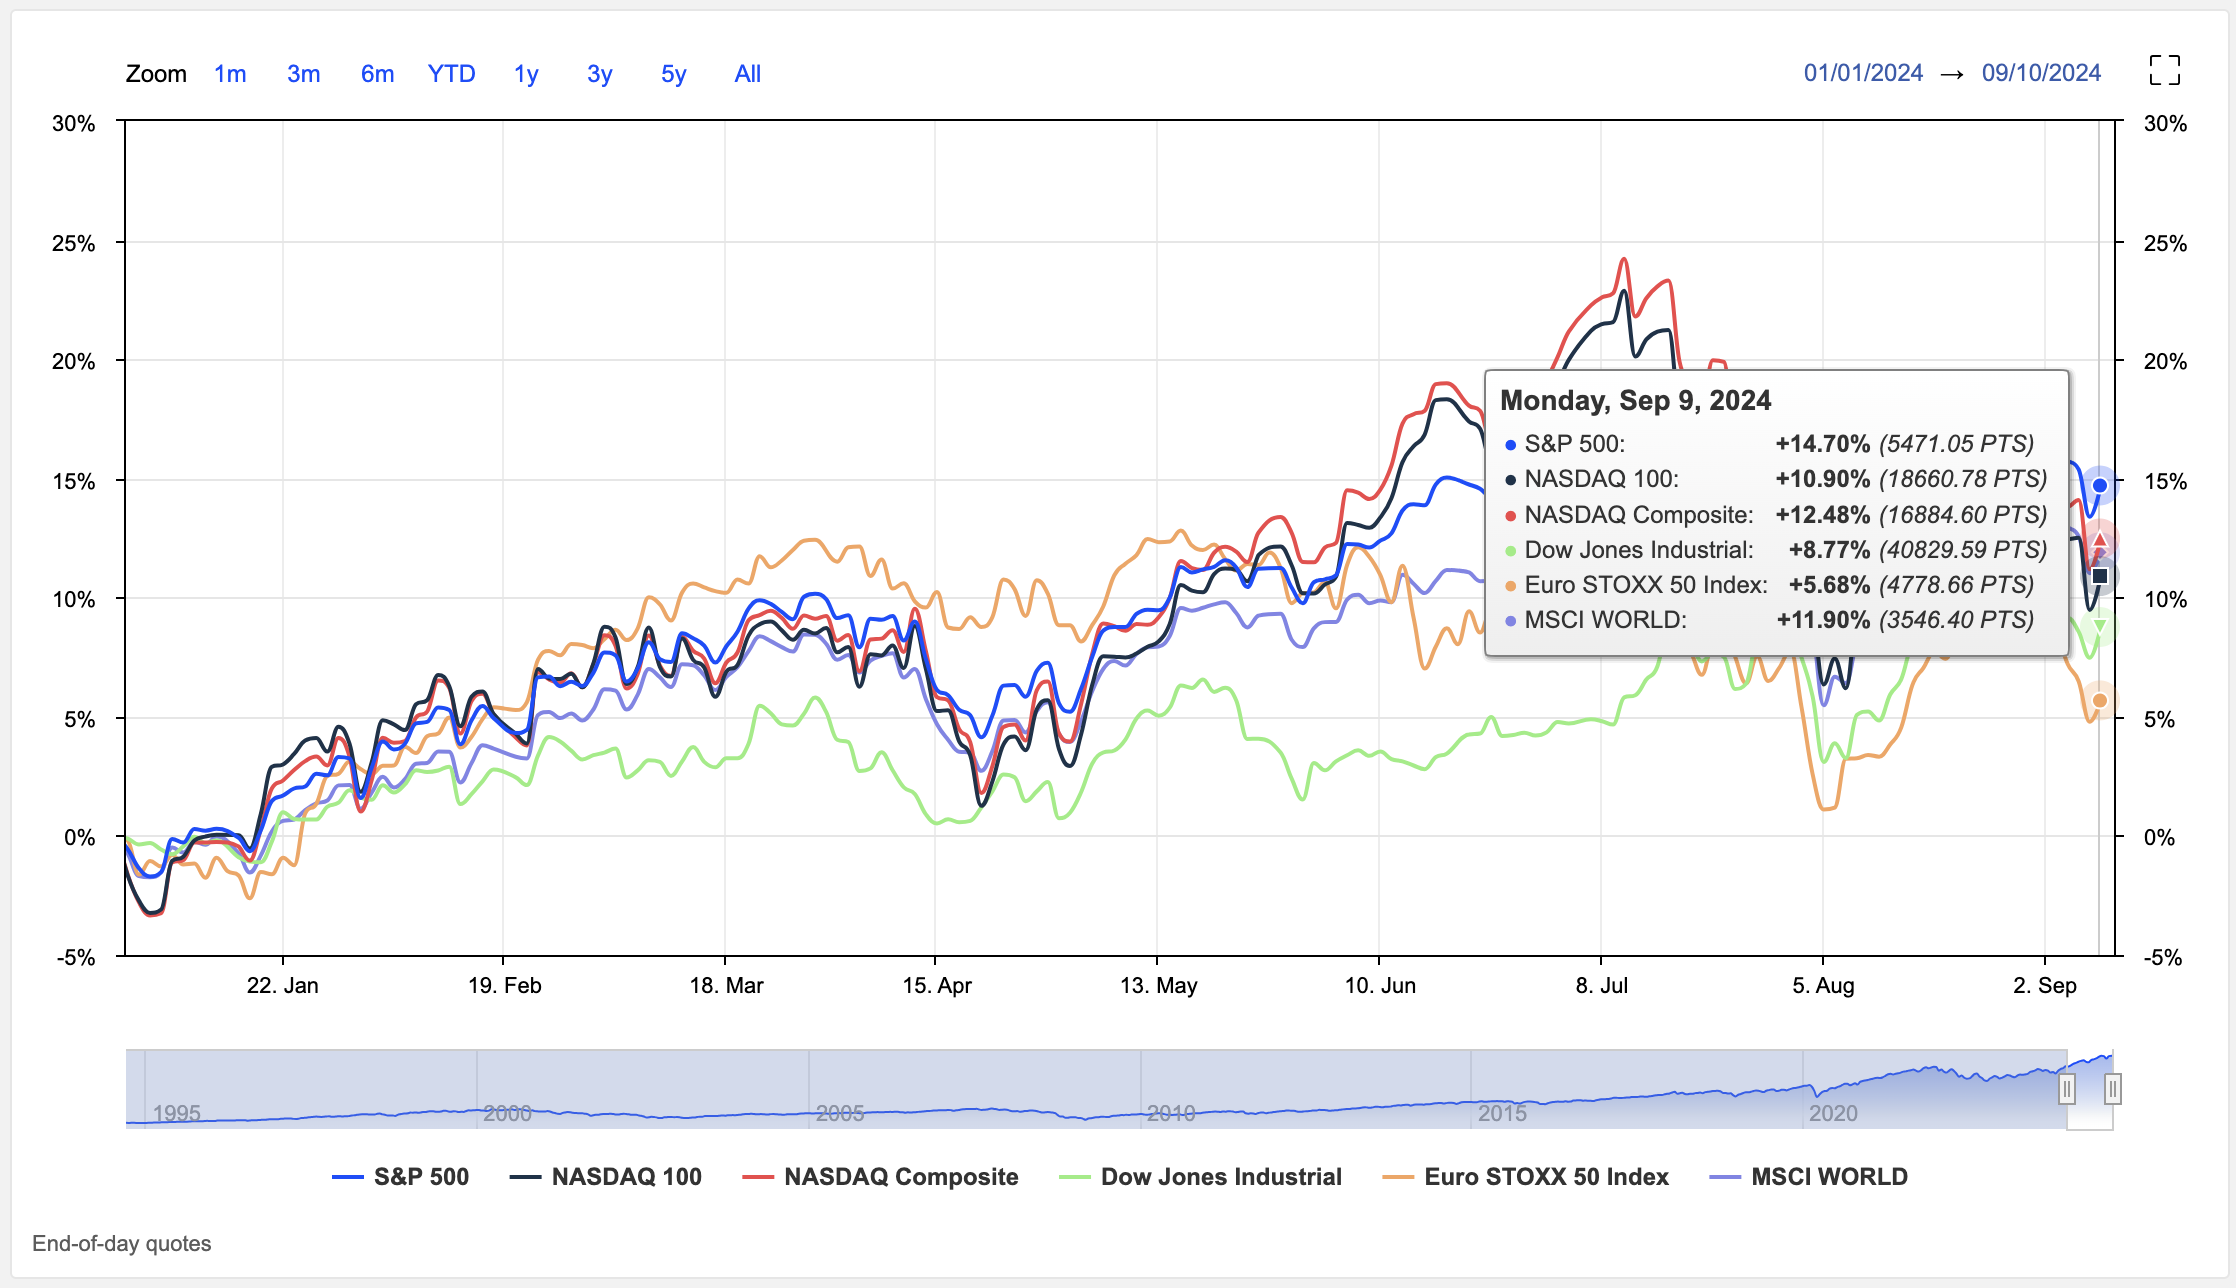Hide the MSCI WORLD series
Screen dimensions: 2236x1288
pos(1828,1177)
